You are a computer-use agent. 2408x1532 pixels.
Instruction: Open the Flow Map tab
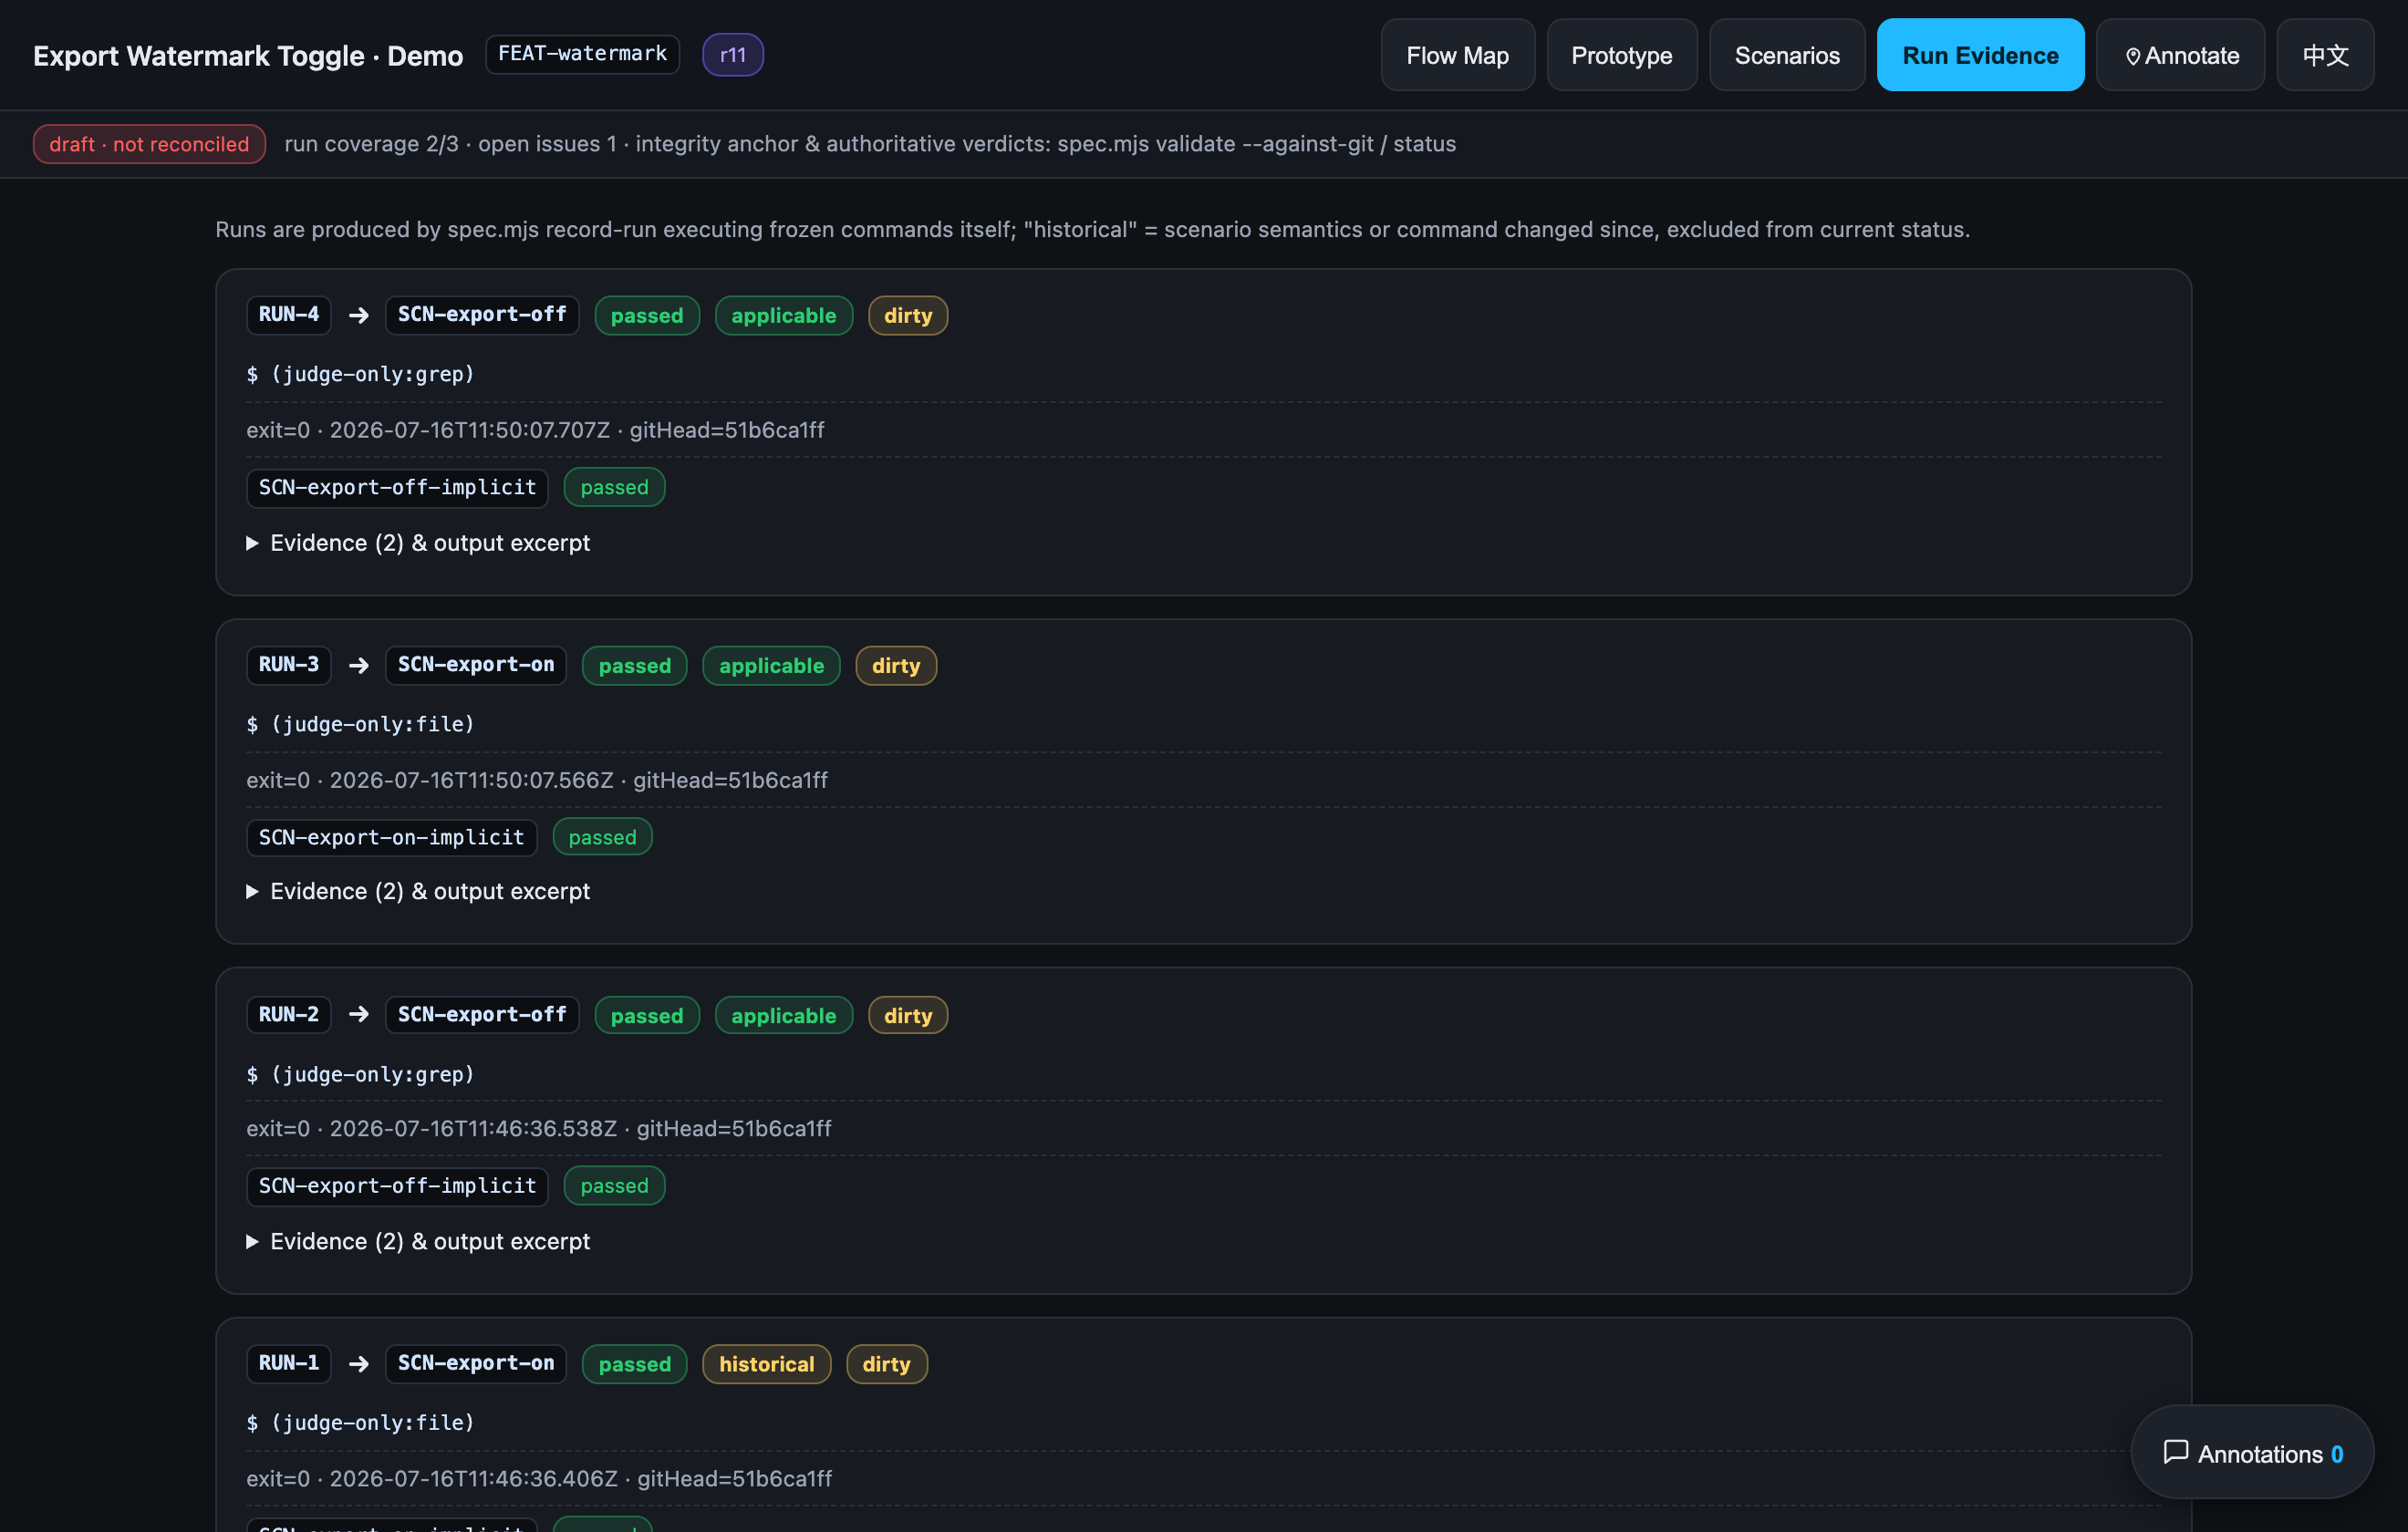(1457, 55)
